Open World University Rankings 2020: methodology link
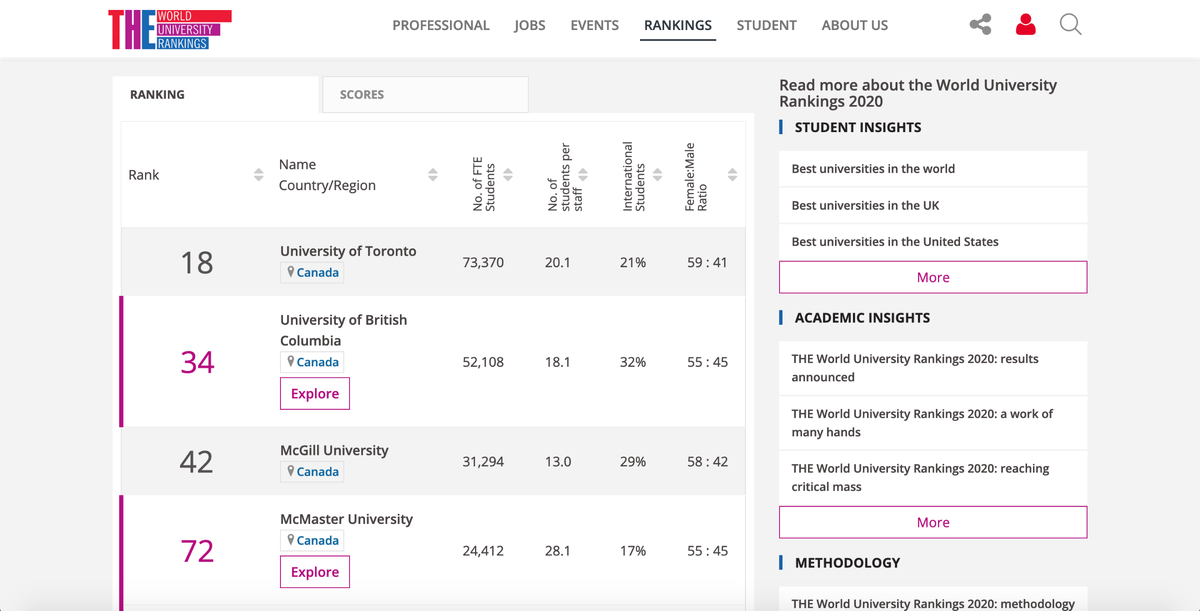 point(933,604)
